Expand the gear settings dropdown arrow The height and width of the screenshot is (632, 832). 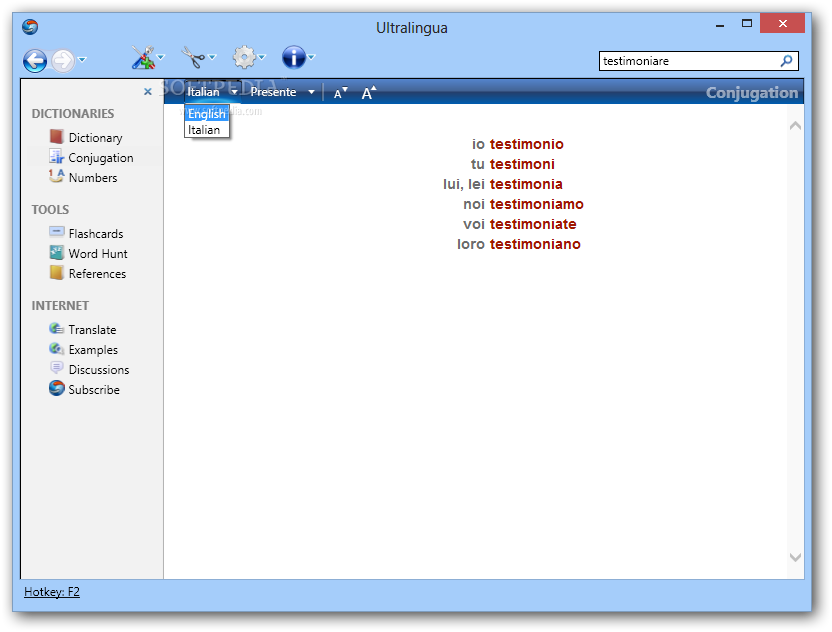coord(262,57)
